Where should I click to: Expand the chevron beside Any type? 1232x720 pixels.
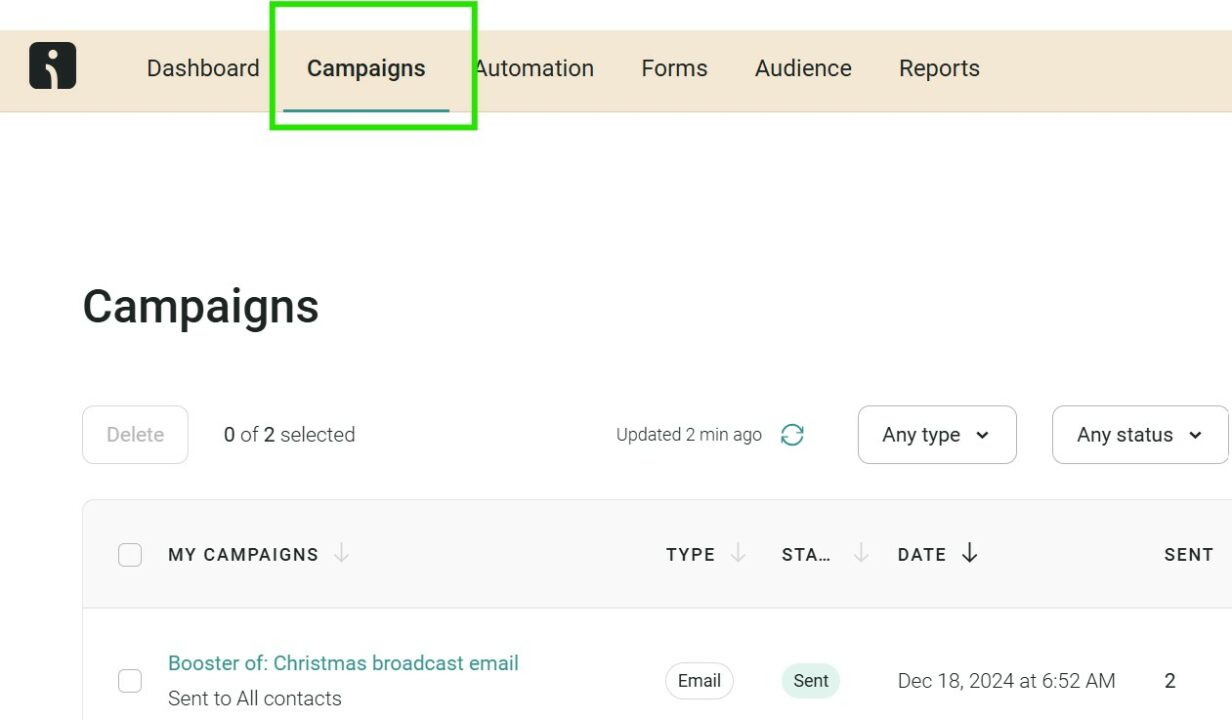click(984, 435)
